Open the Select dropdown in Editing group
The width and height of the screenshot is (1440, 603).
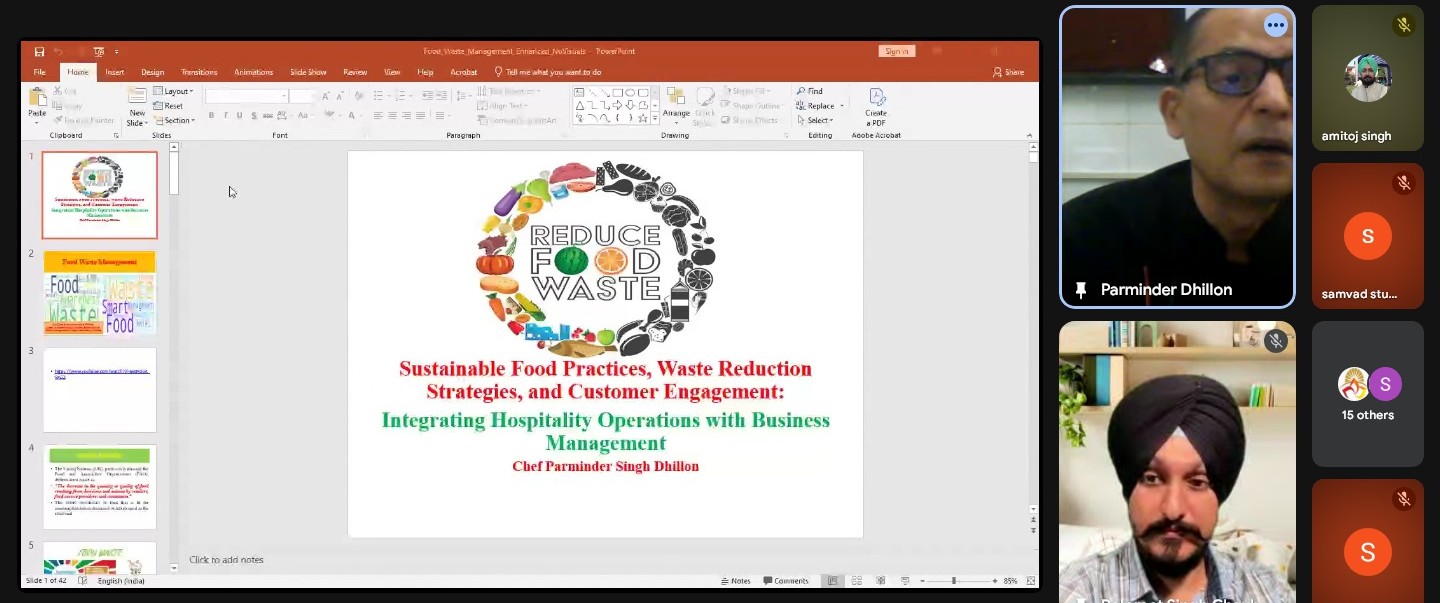(x=817, y=120)
